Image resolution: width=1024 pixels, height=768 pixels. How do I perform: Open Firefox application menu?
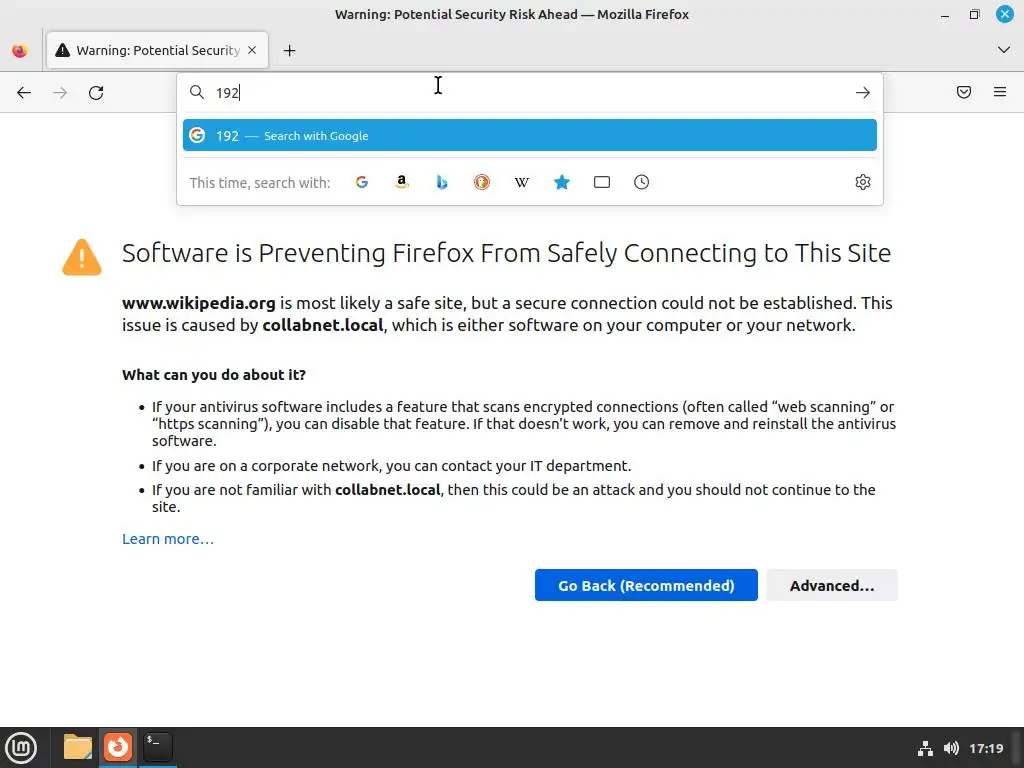1000,93
